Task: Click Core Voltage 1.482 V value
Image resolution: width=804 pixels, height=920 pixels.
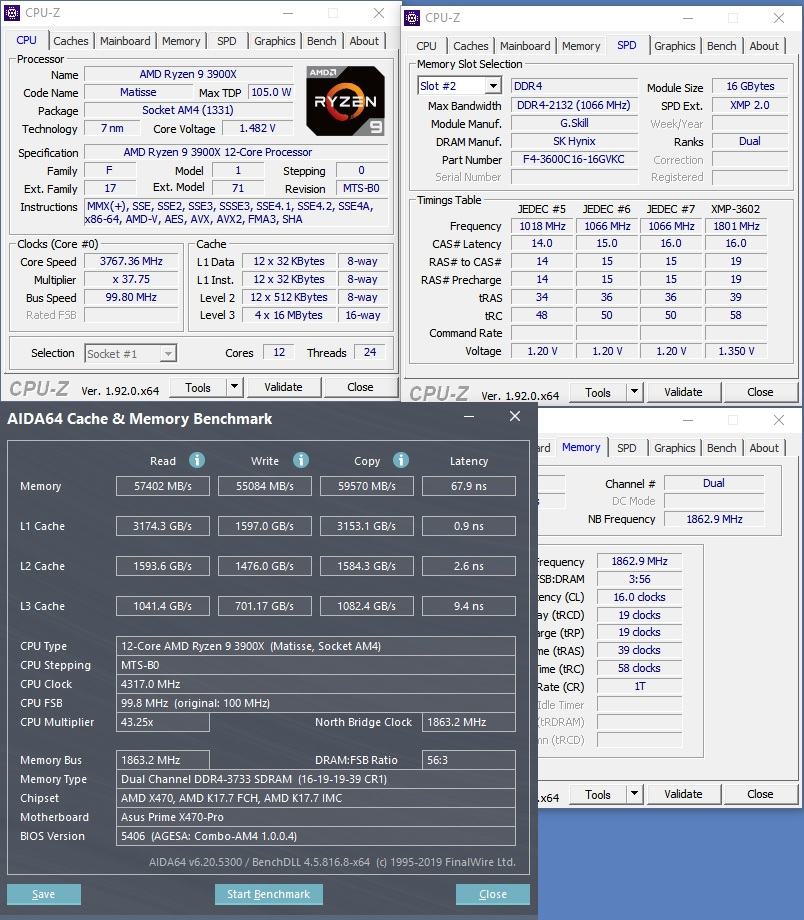Action: coord(257,128)
